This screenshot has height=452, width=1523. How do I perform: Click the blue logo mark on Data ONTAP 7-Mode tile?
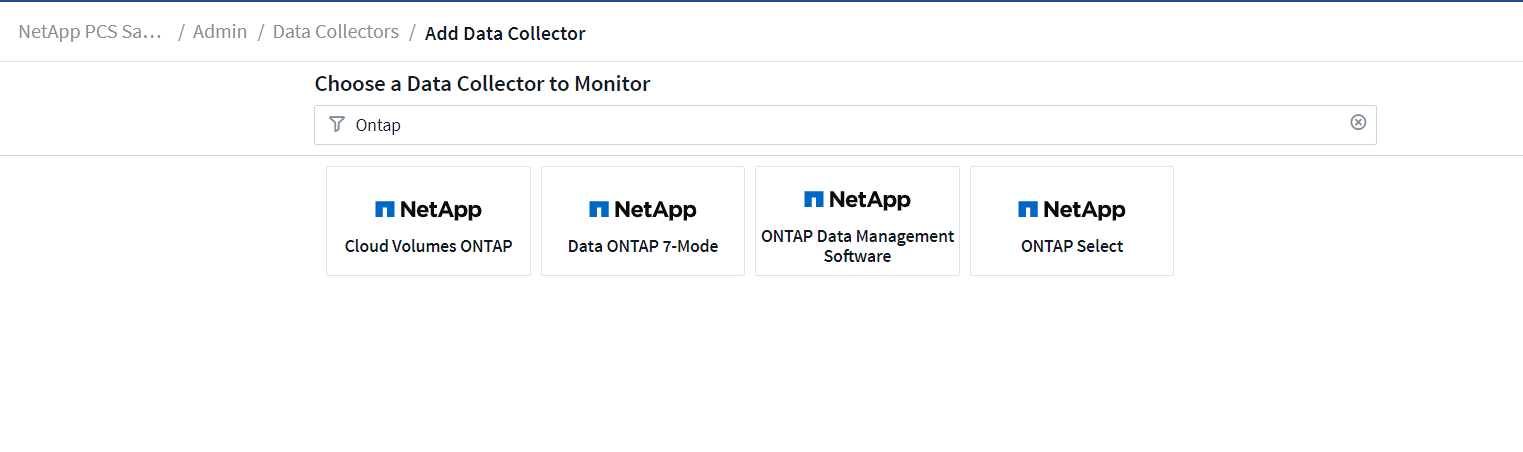click(x=599, y=210)
